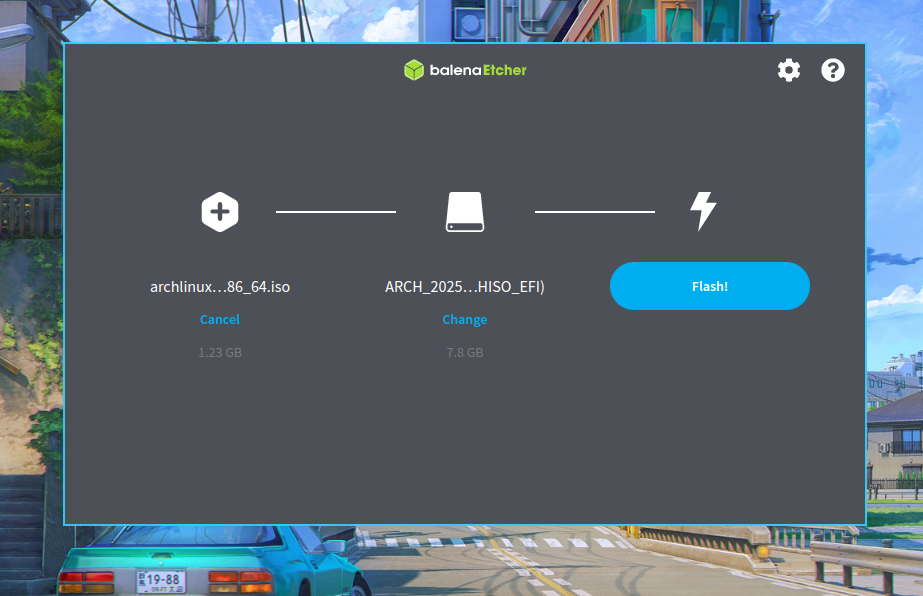The height and width of the screenshot is (596, 923).
Task: Cancel the selected archlinux image
Action: point(220,320)
